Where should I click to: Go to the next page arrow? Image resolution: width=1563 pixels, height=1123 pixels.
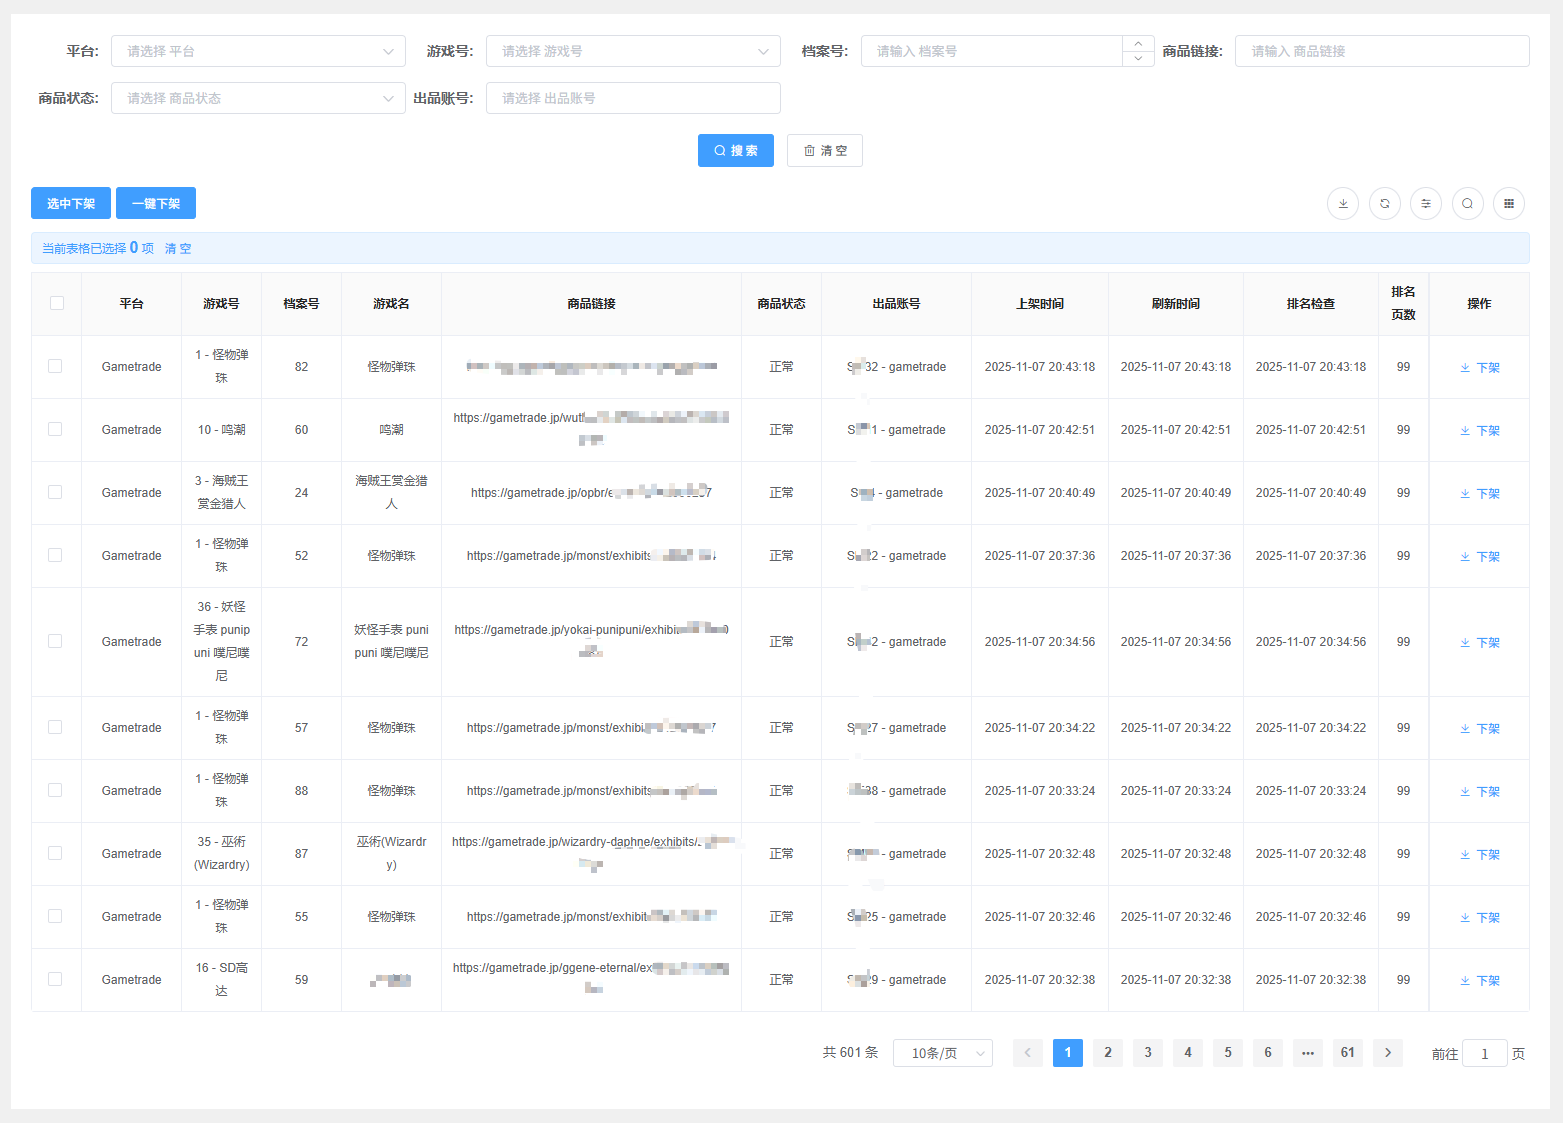(x=1388, y=1053)
